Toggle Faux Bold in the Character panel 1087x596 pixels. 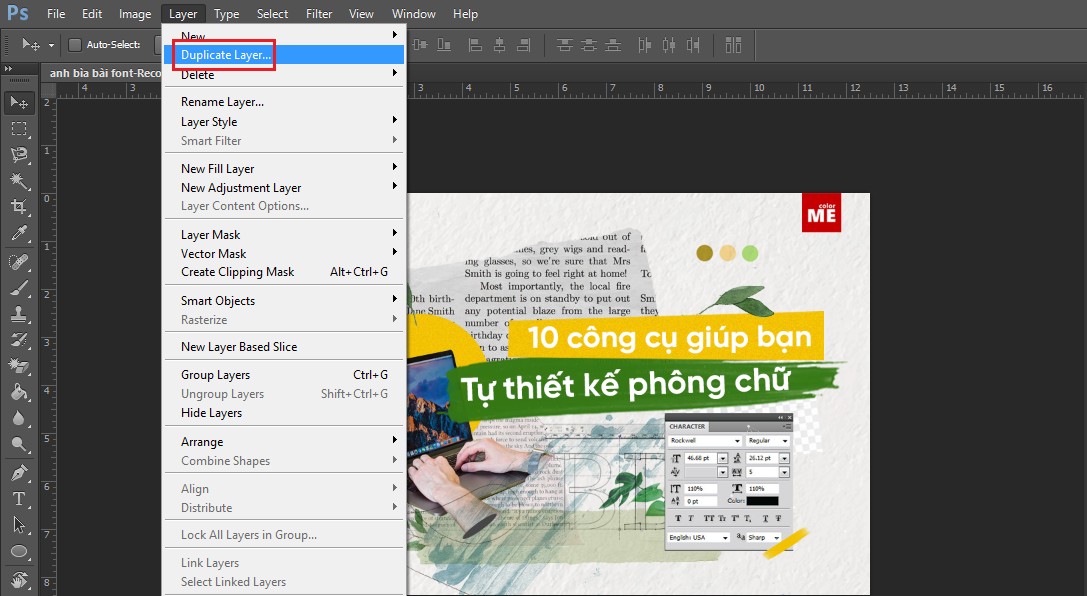pos(679,518)
